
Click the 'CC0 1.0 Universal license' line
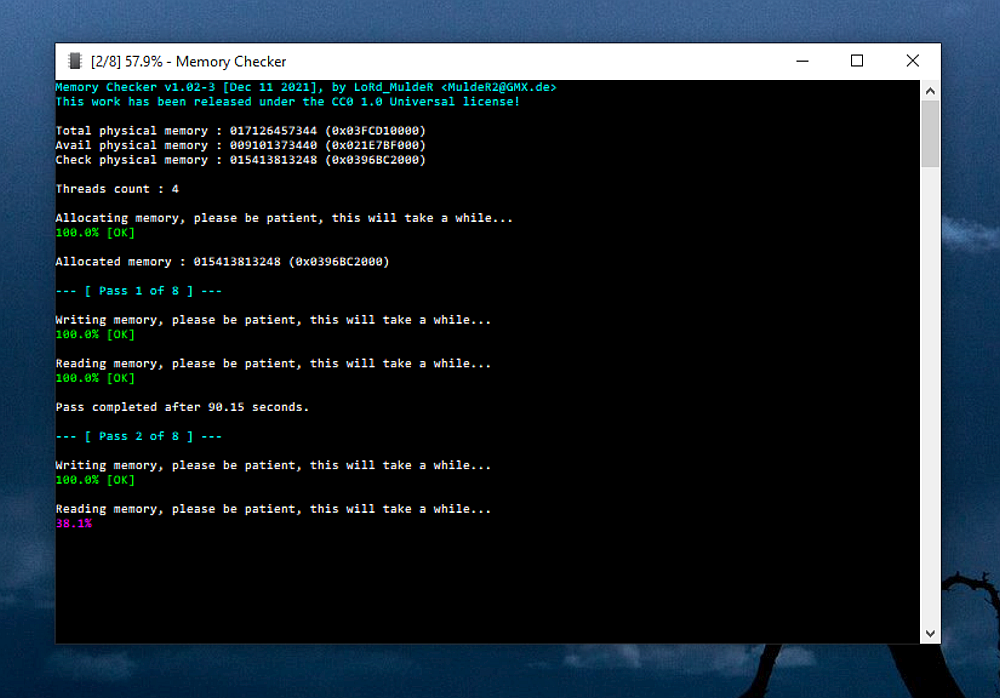point(288,102)
